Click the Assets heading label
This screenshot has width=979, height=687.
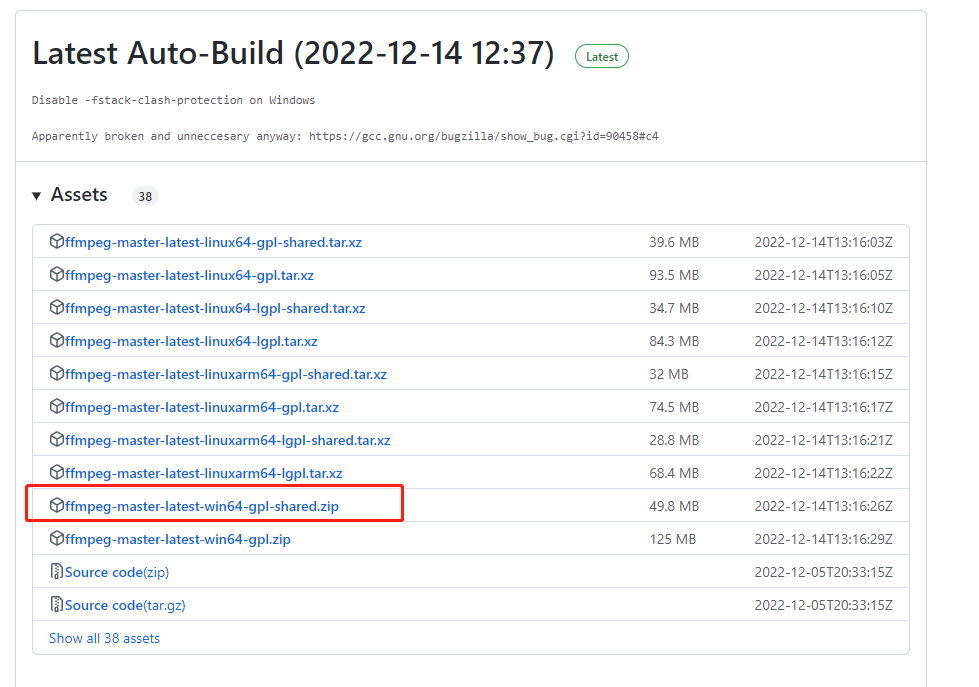(79, 195)
